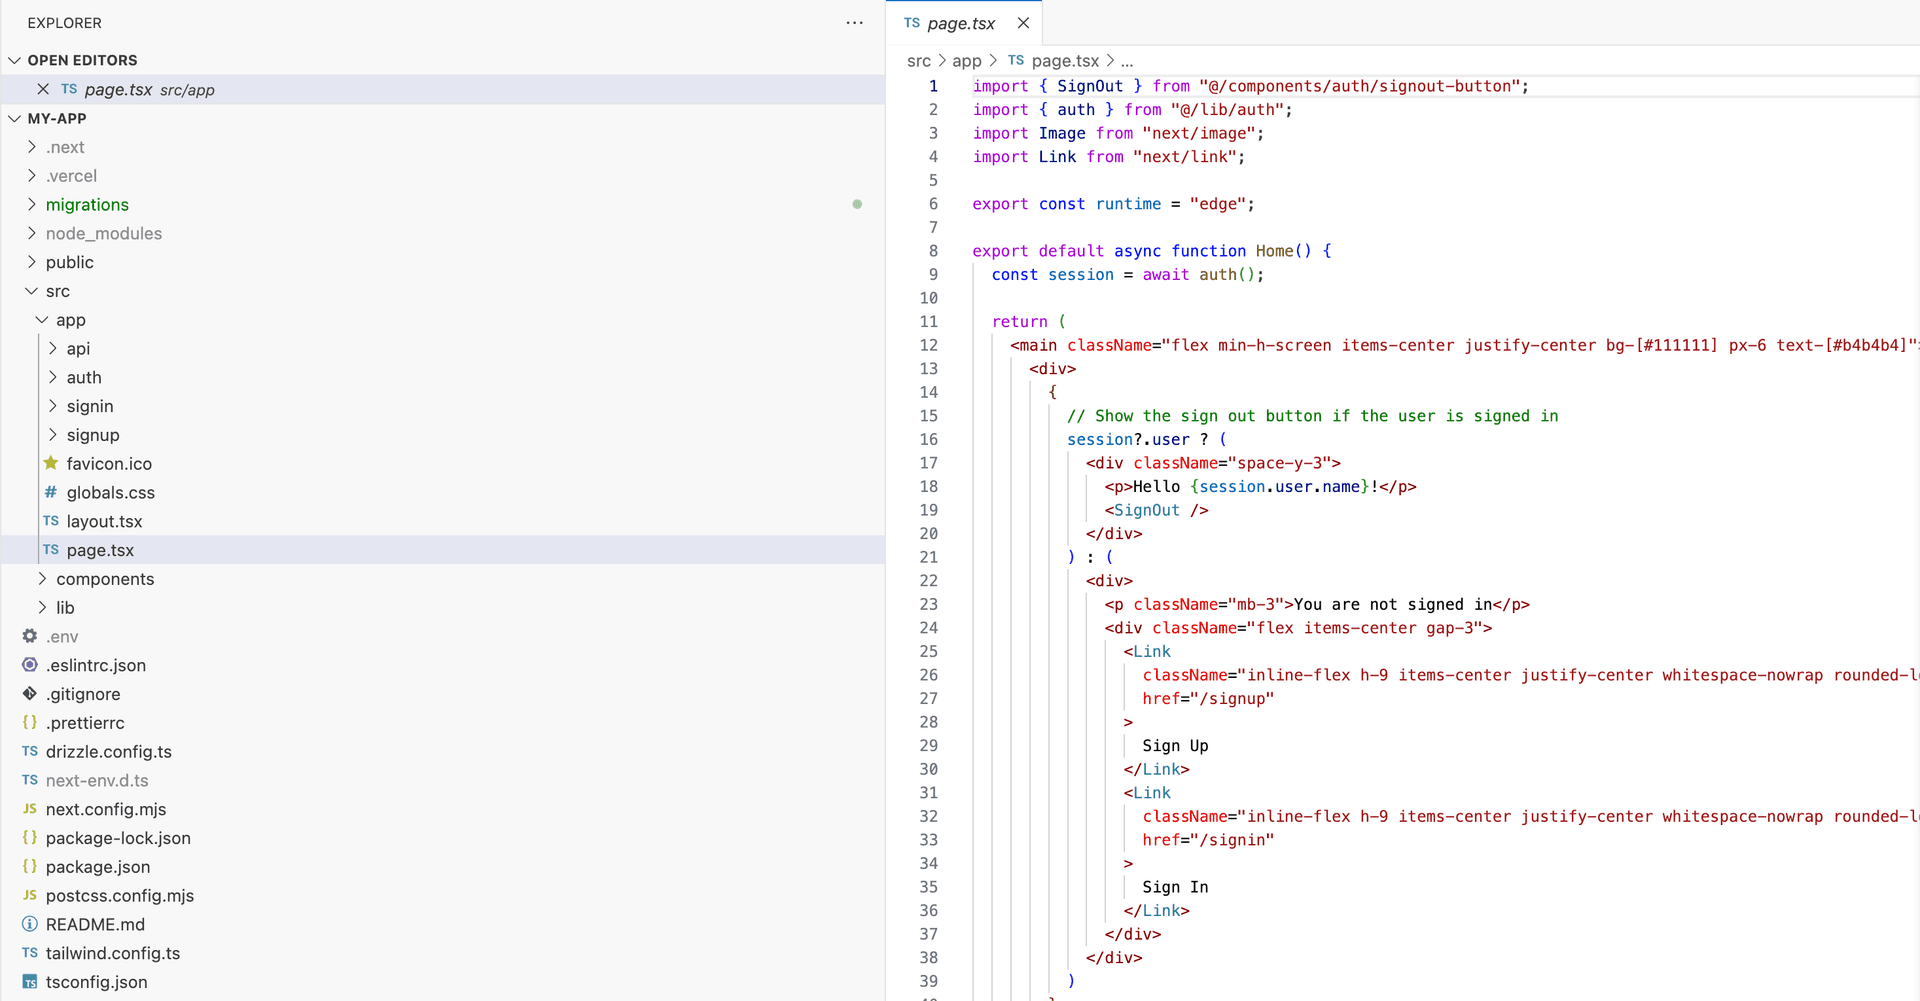Image resolution: width=1920 pixels, height=1001 pixels.
Task: Collapse the OPEN EDITORS section
Action: 15,60
